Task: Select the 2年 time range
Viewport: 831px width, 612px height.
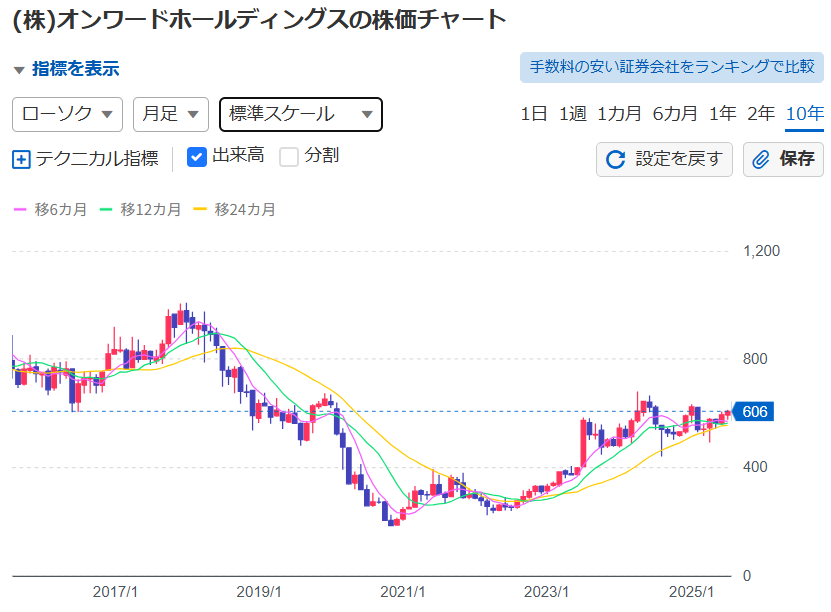Action: click(x=761, y=113)
